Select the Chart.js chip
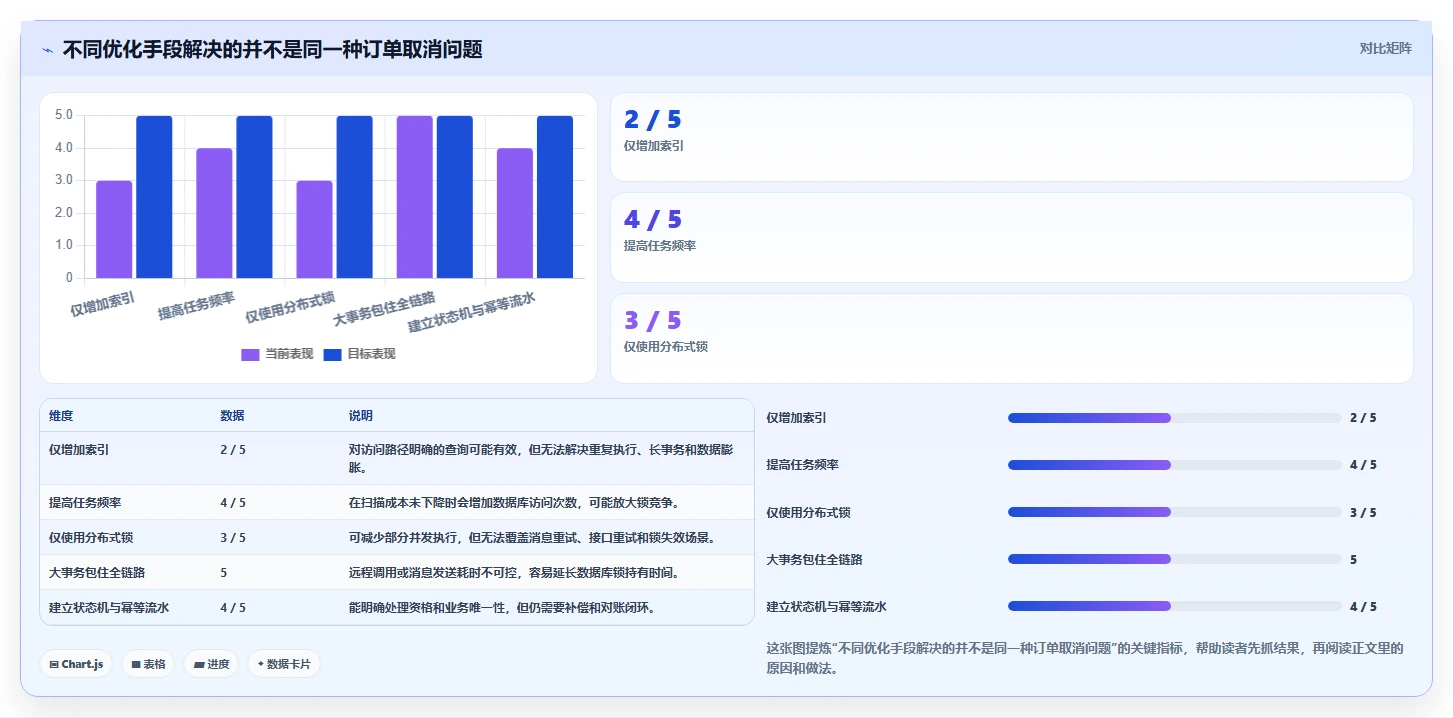 [x=76, y=664]
